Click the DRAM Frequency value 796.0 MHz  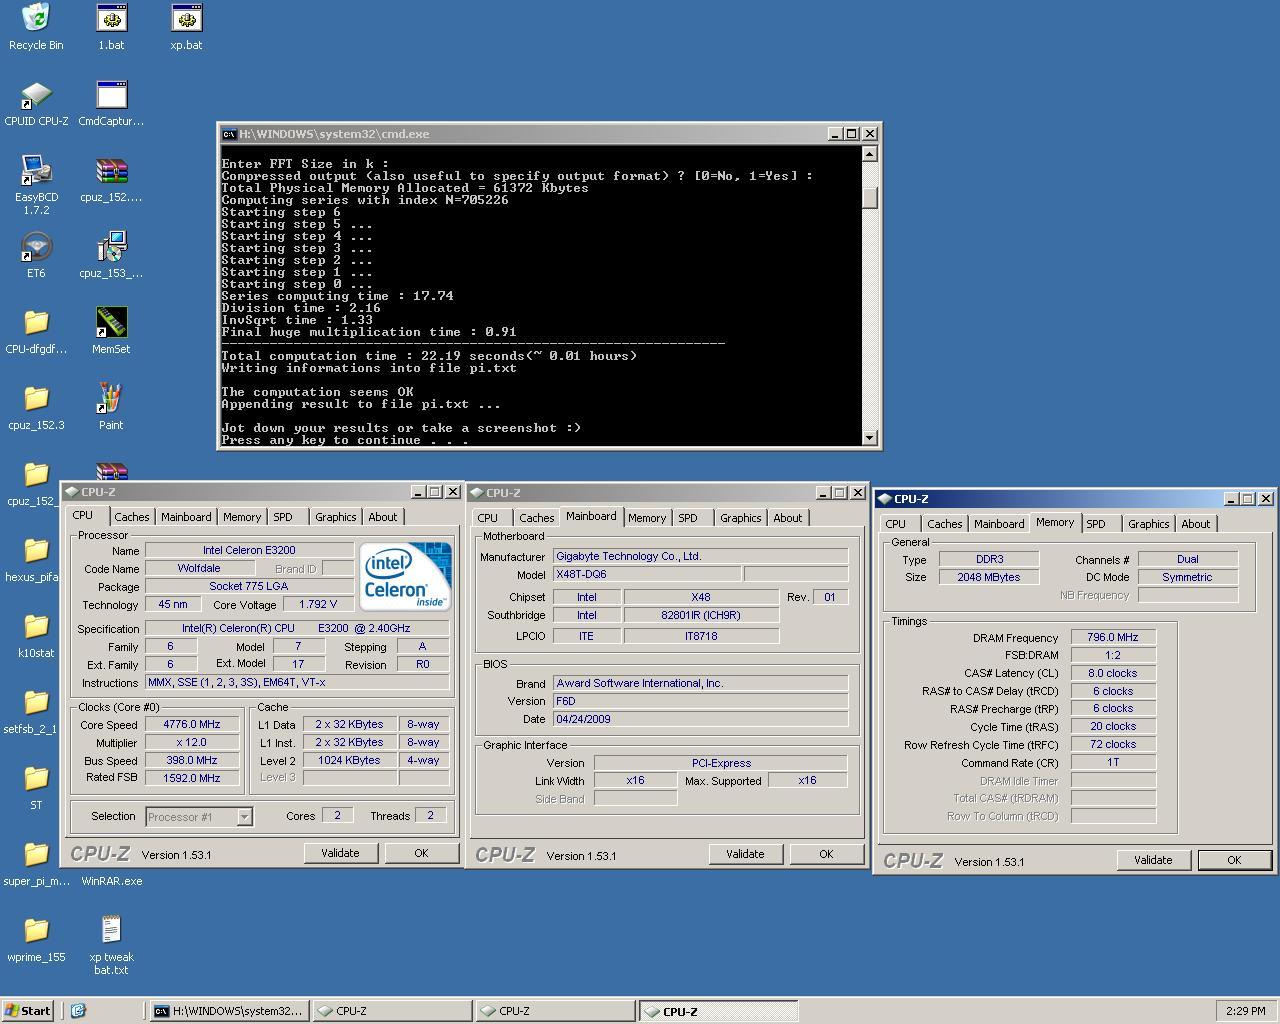tap(1113, 637)
